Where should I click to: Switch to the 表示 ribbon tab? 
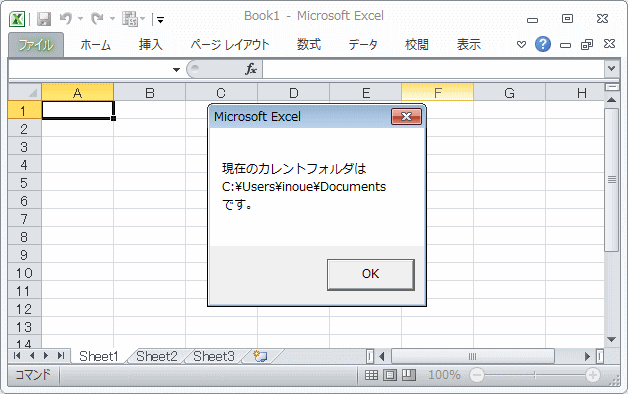[x=469, y=45]
